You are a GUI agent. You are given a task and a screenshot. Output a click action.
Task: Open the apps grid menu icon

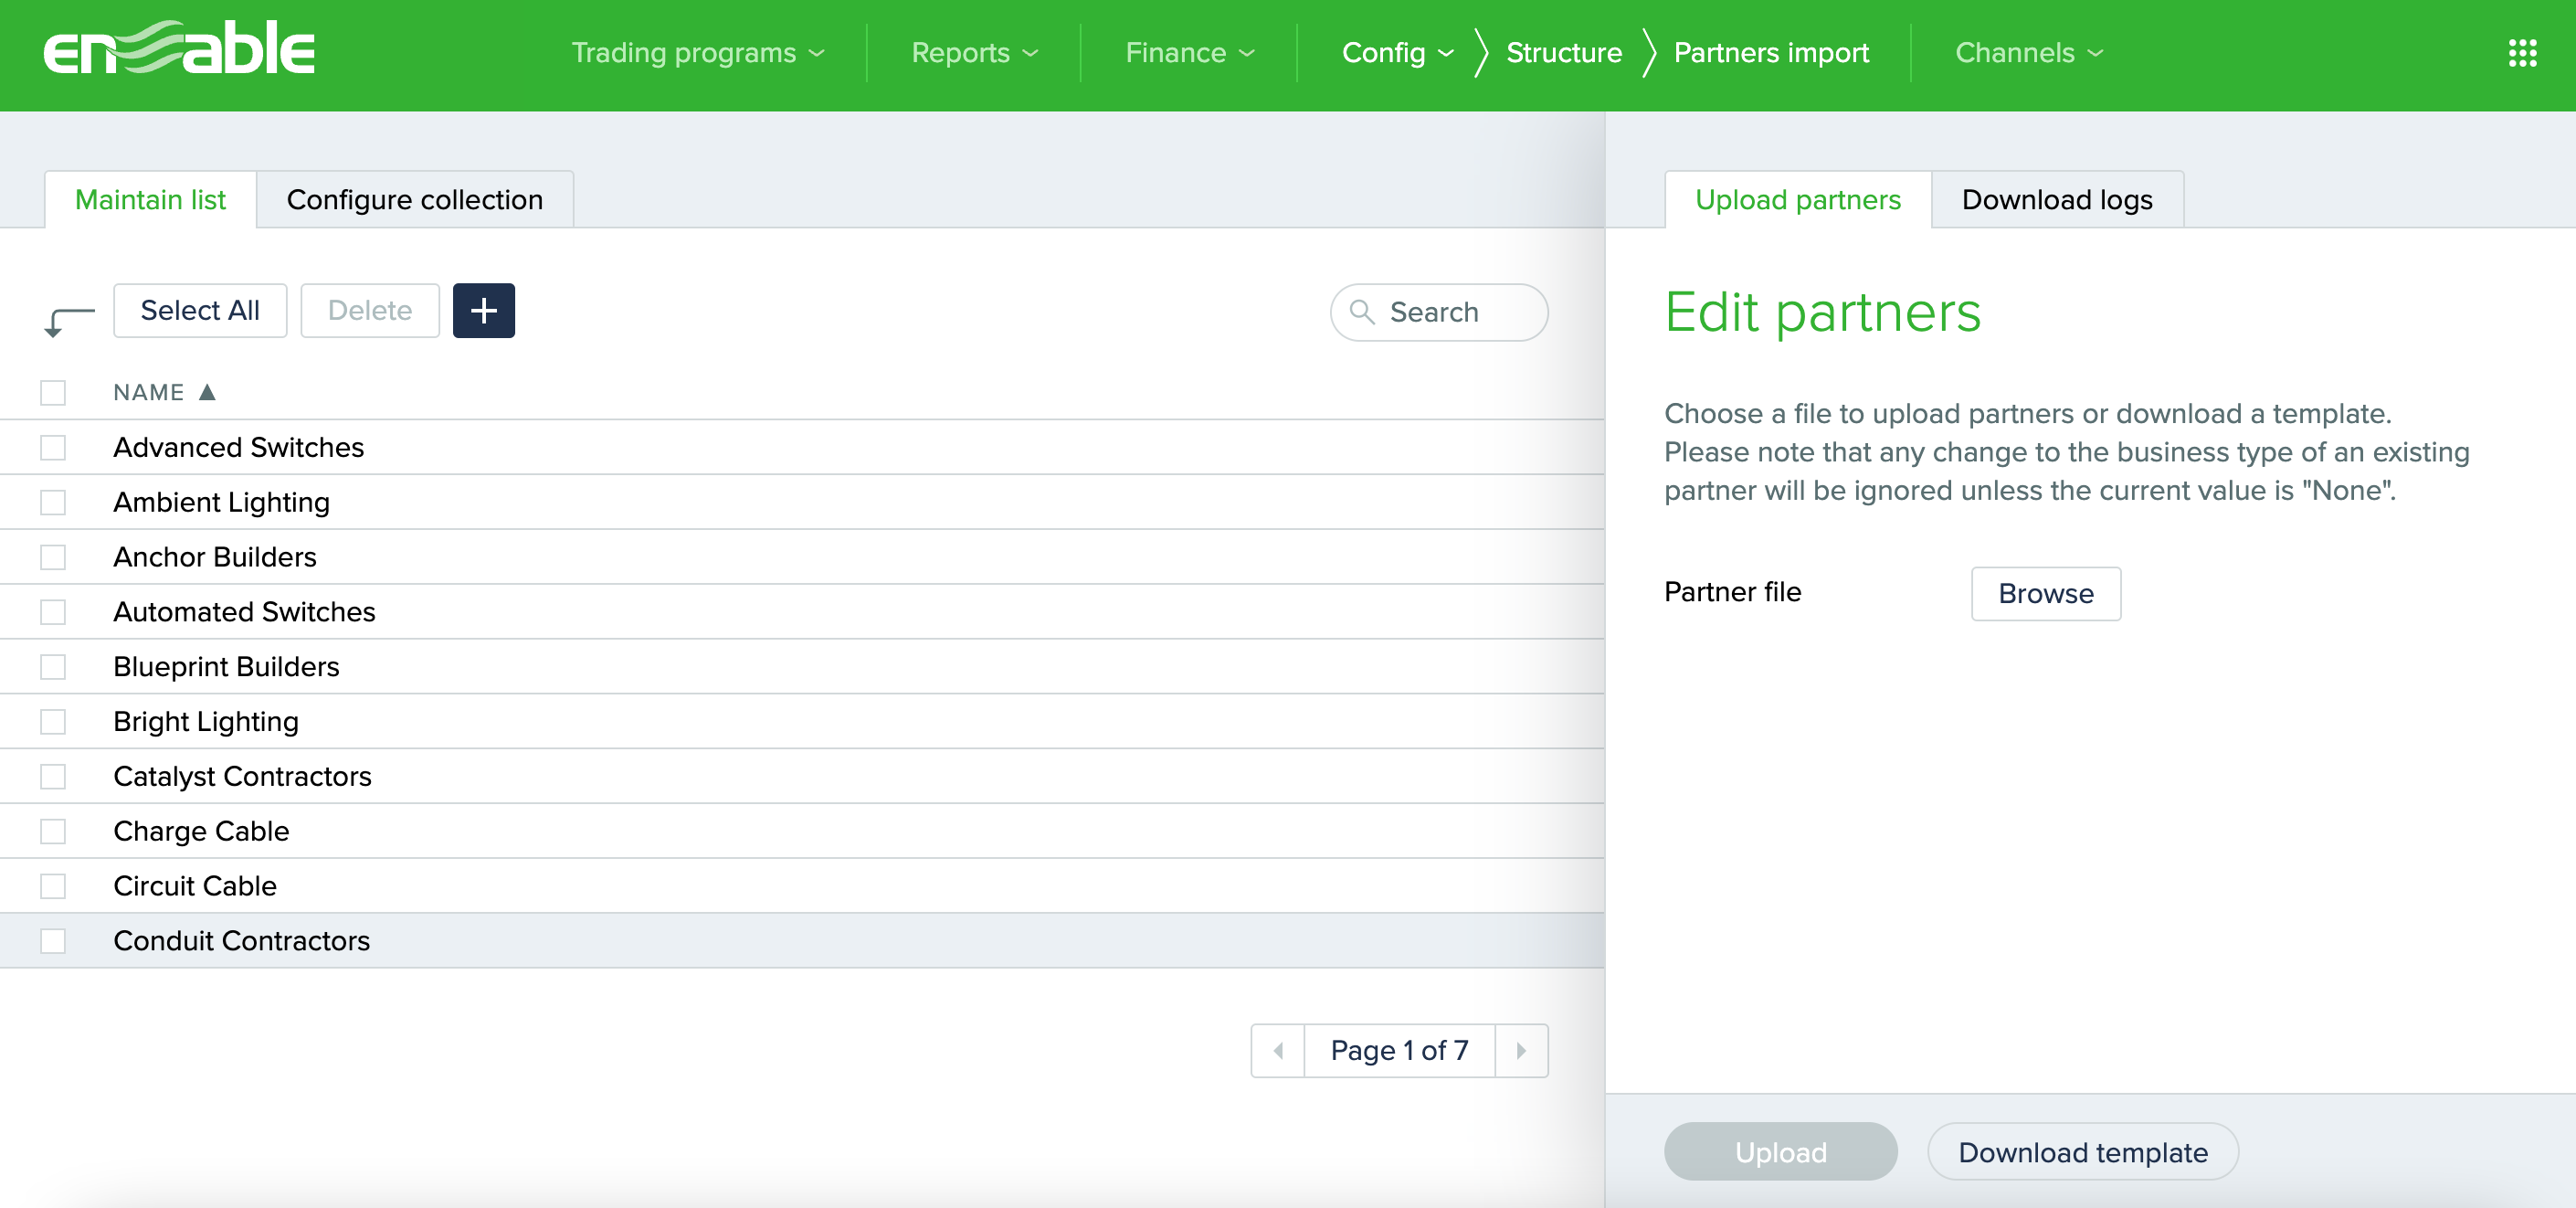(2521, 53)
